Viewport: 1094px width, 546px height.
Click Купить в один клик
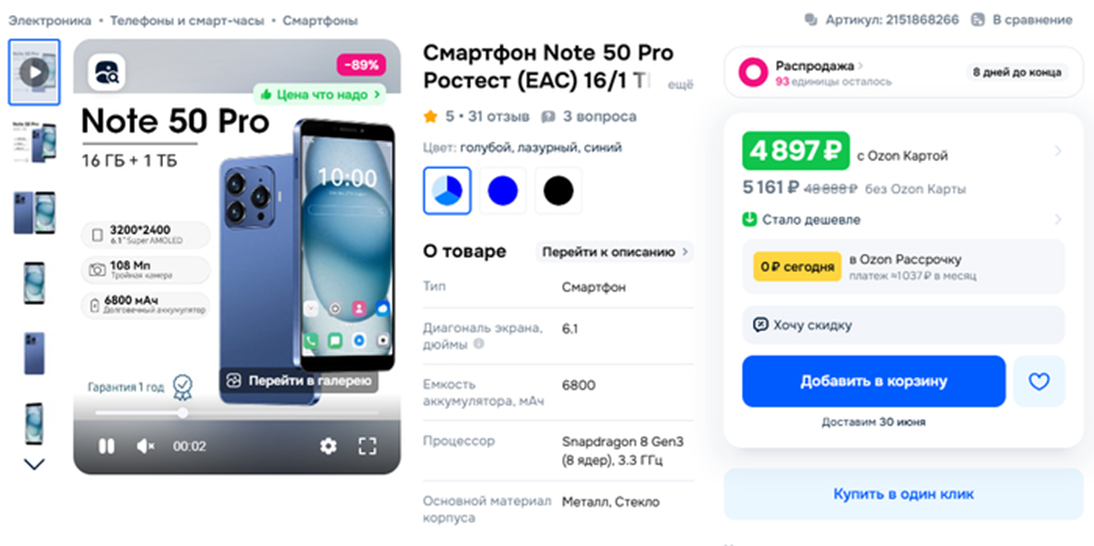(904, 494)
